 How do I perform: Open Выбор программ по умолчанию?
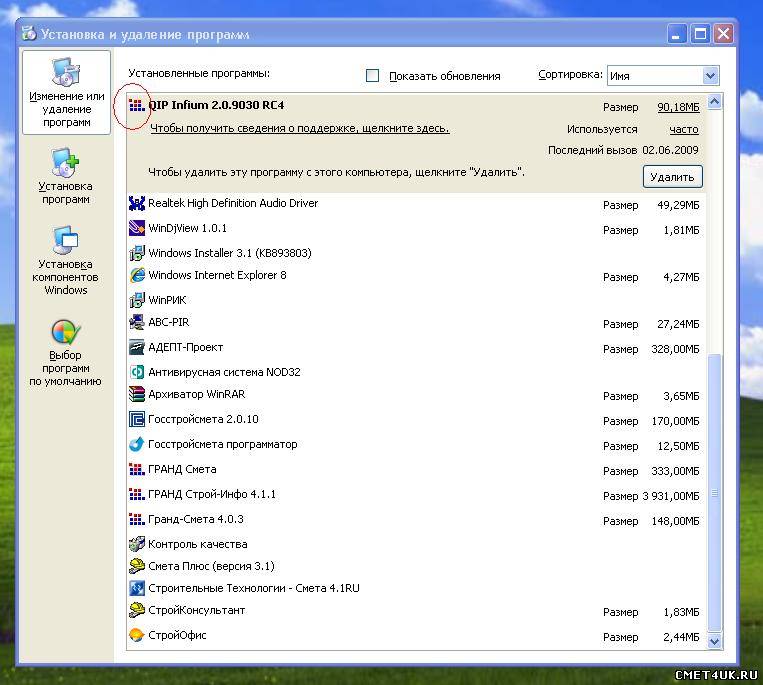click(65, 352)
